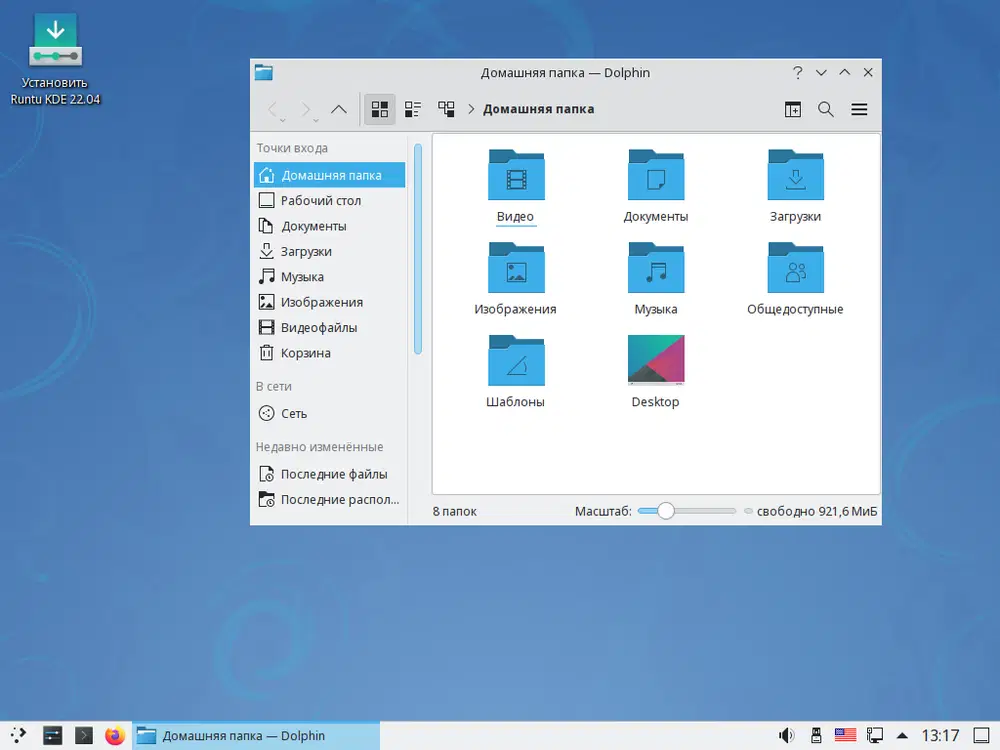This screenshot has height=750, width=1000.
Task: Click the clock showing 13:17
Action: (940, 735)
